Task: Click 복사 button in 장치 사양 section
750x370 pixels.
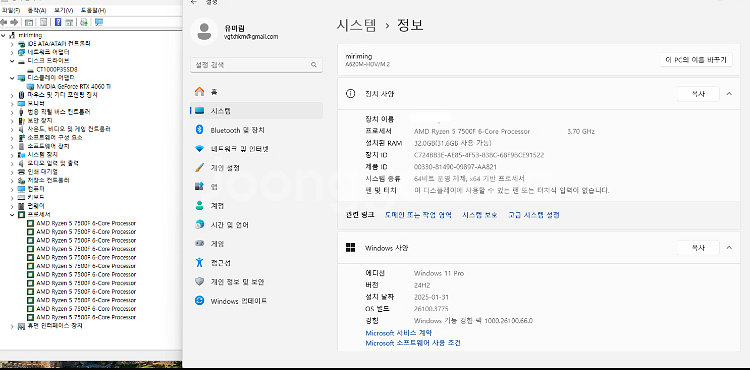Action: (698, 94)
